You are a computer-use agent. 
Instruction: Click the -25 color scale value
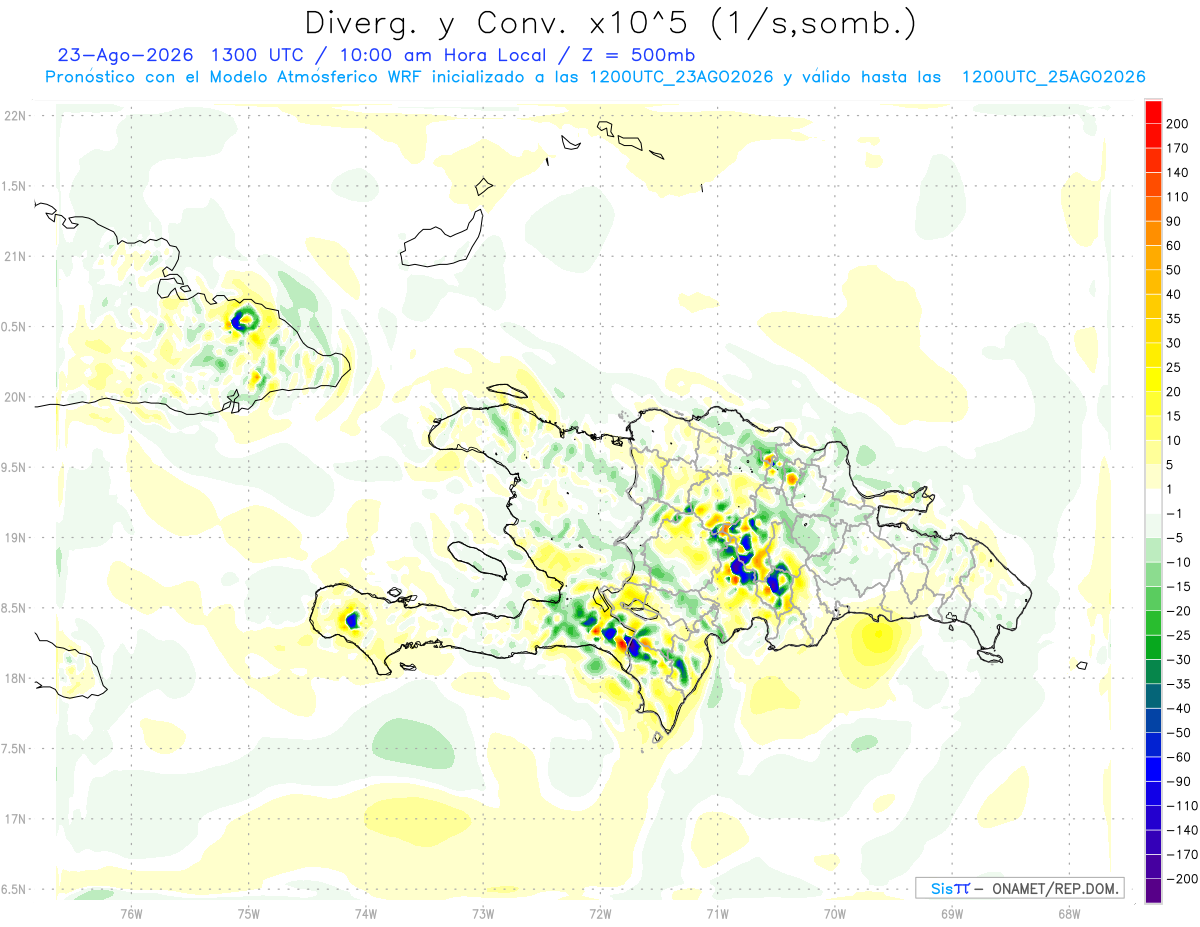click(1177, 635)
